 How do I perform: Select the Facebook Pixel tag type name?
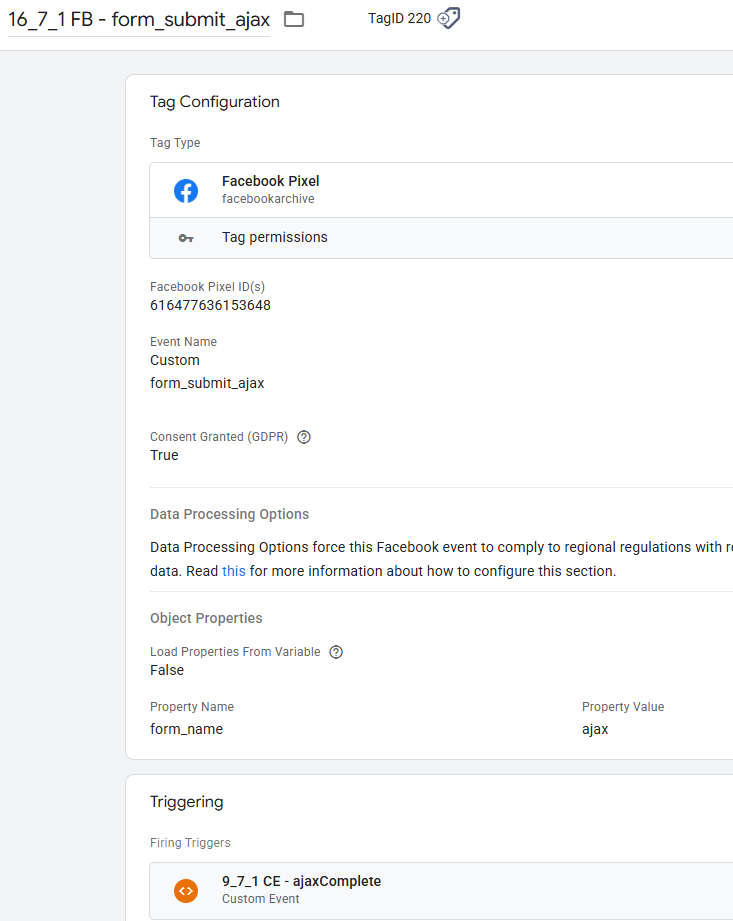point(270,182)
